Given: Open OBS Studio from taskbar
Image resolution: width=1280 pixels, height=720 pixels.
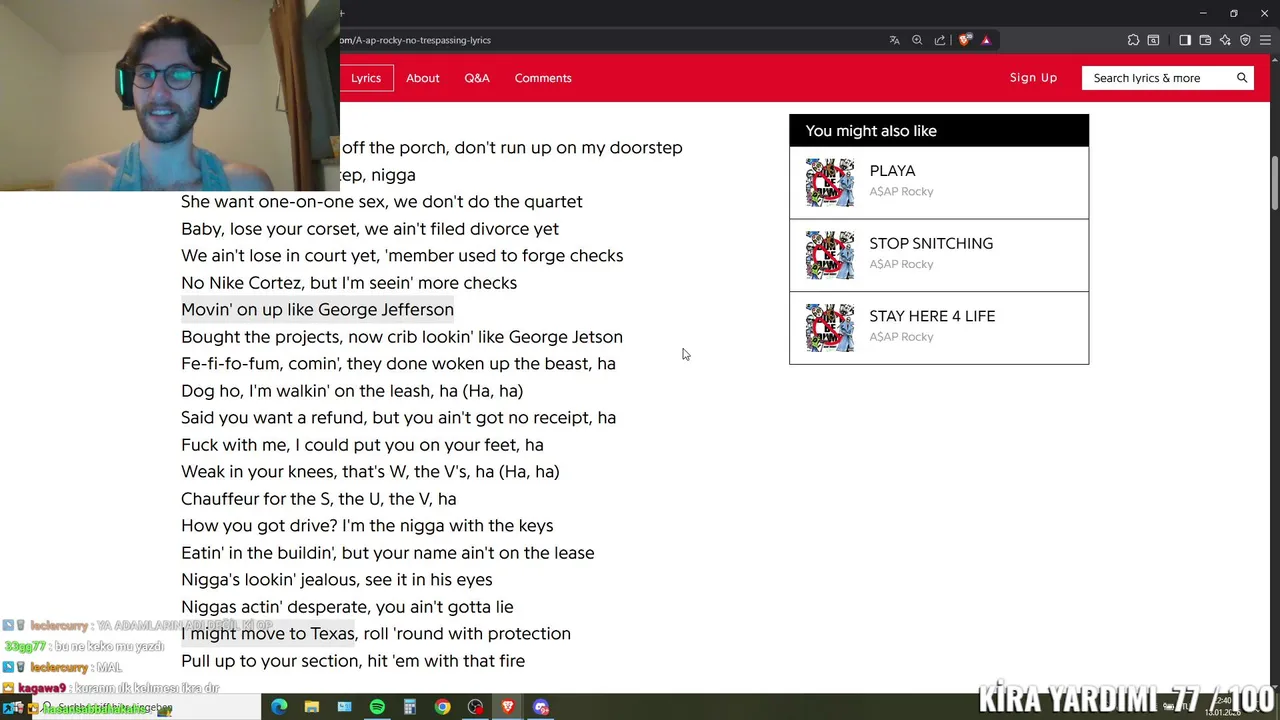Looking at the screenshot, I should [475, 707].
